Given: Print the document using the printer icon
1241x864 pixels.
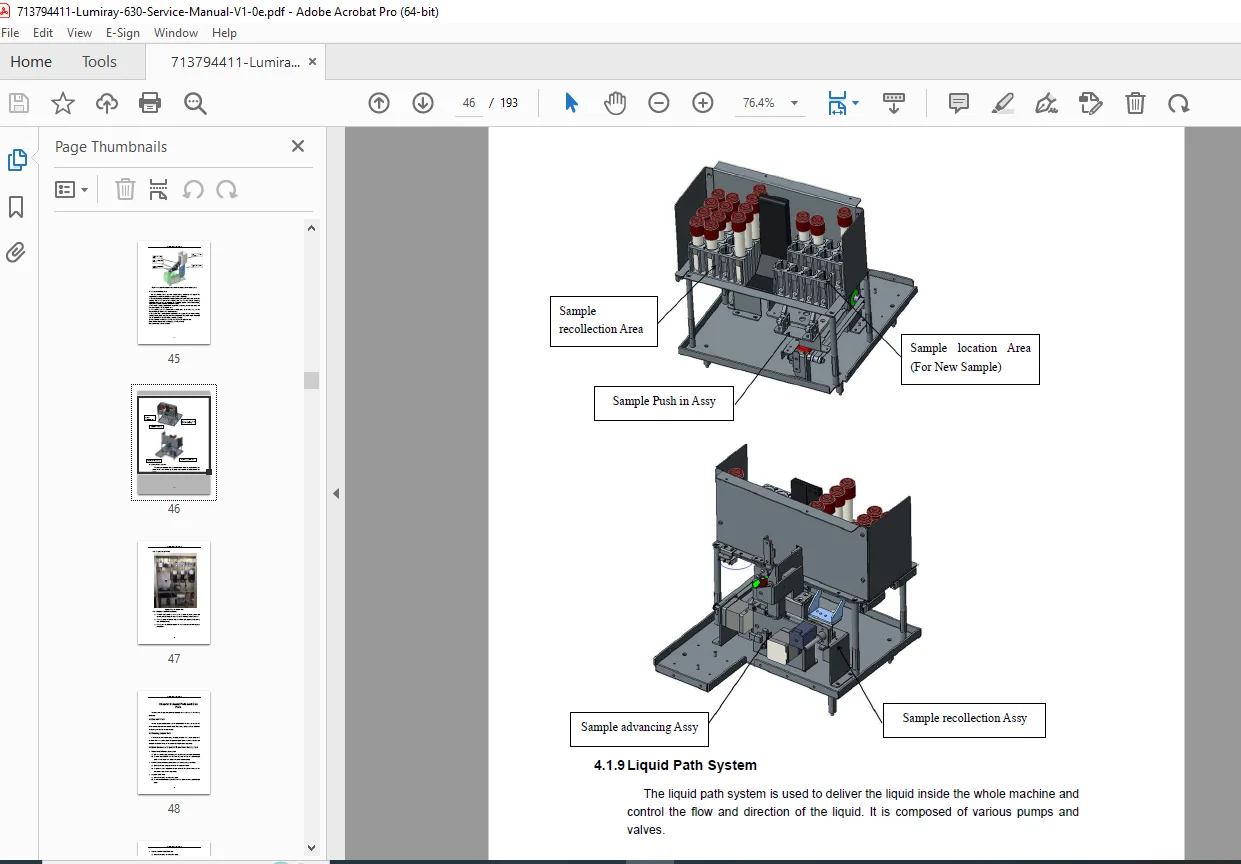Looking at the screenshot, I should (150, 103).
